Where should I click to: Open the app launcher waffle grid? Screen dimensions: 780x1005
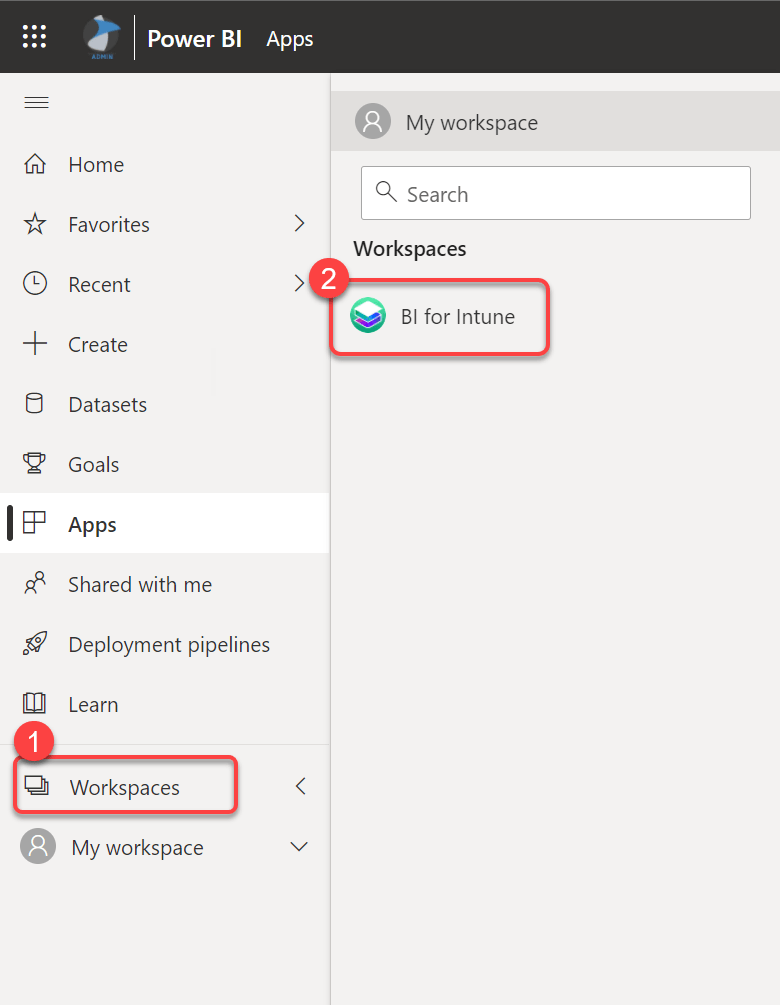click(35, 37)
